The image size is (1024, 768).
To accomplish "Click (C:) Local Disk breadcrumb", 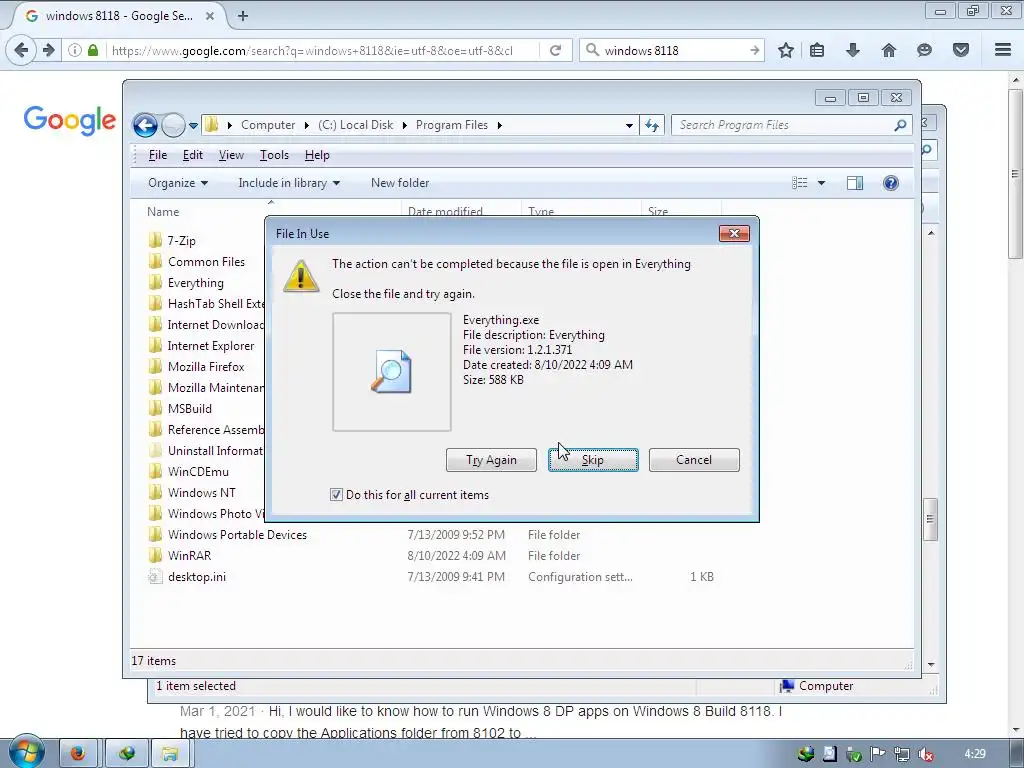I will pos(355,125).
